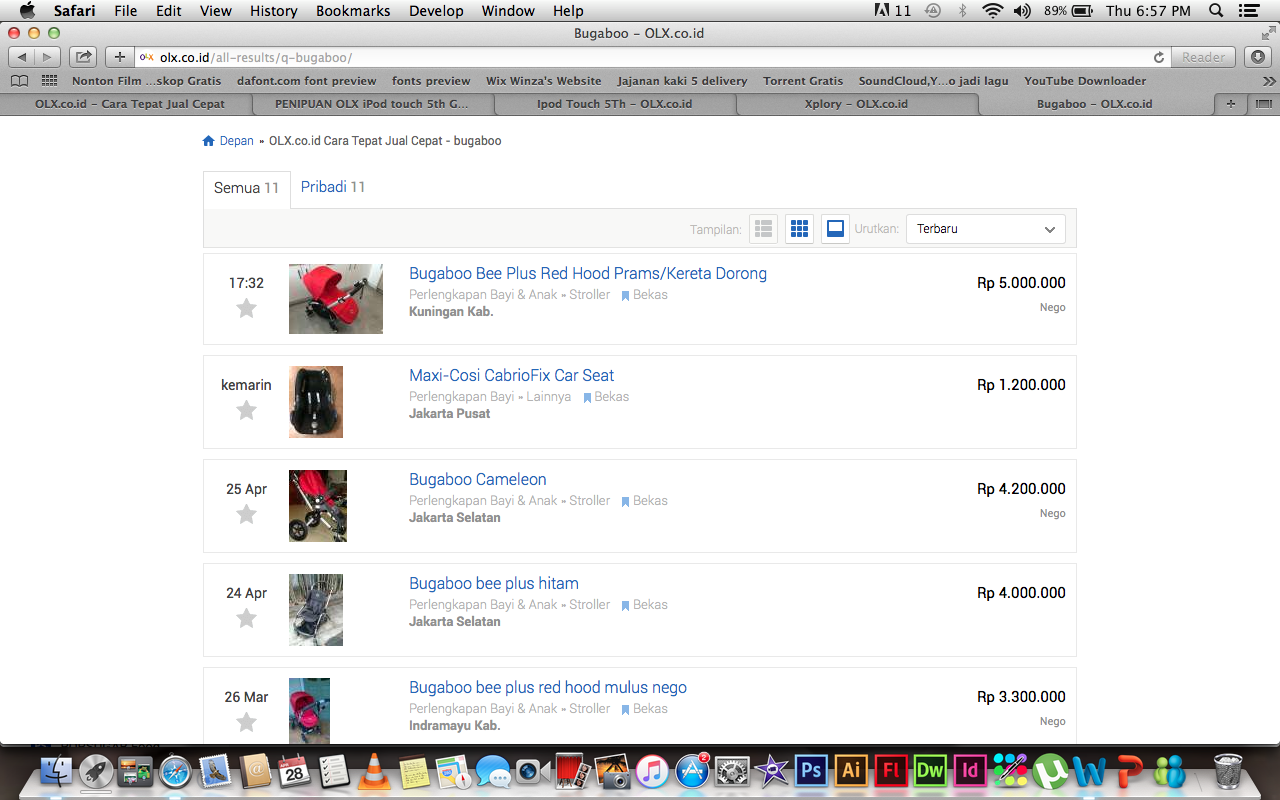
Task: Launch InDesign from the Dock
Action: 970,771
